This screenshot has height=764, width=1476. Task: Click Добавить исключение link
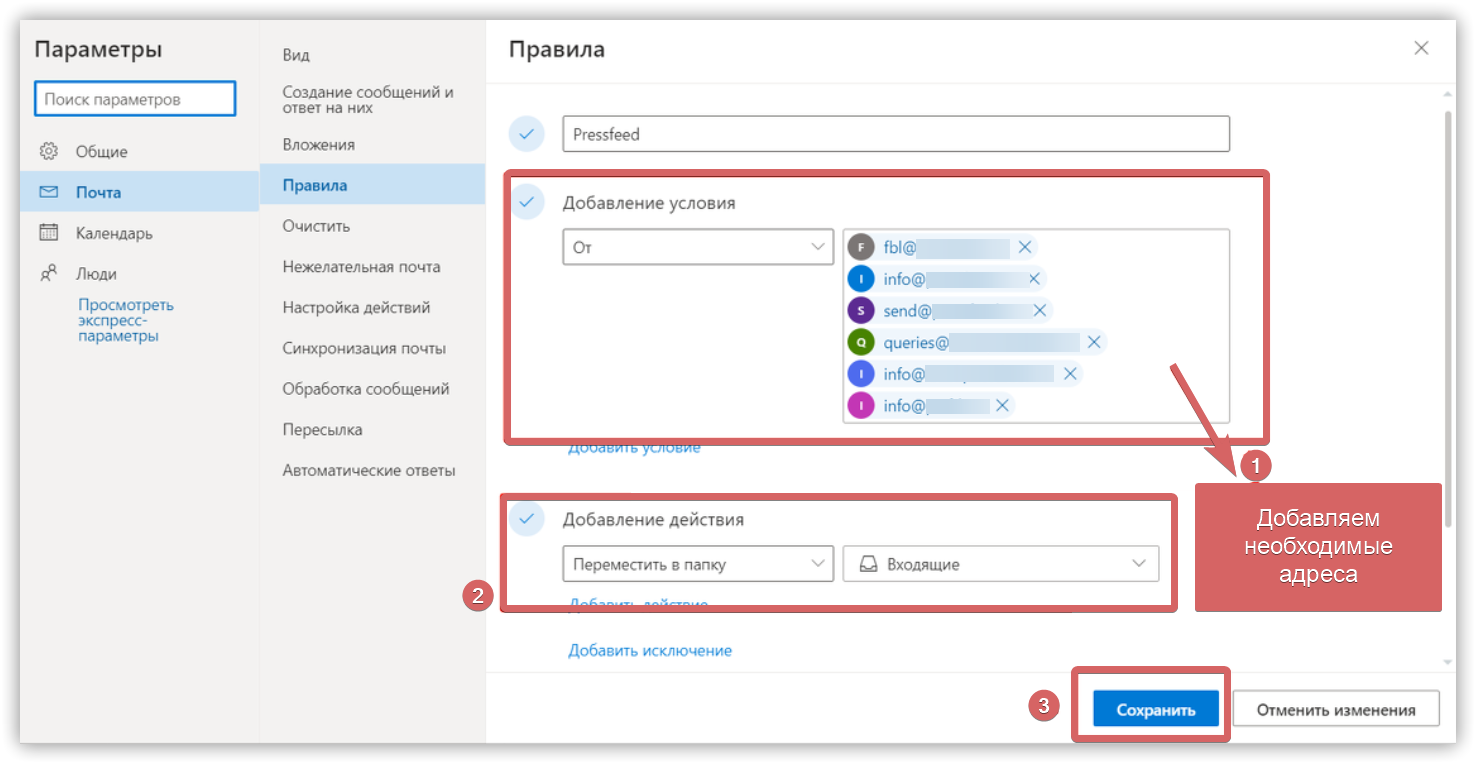coord(650,650)
